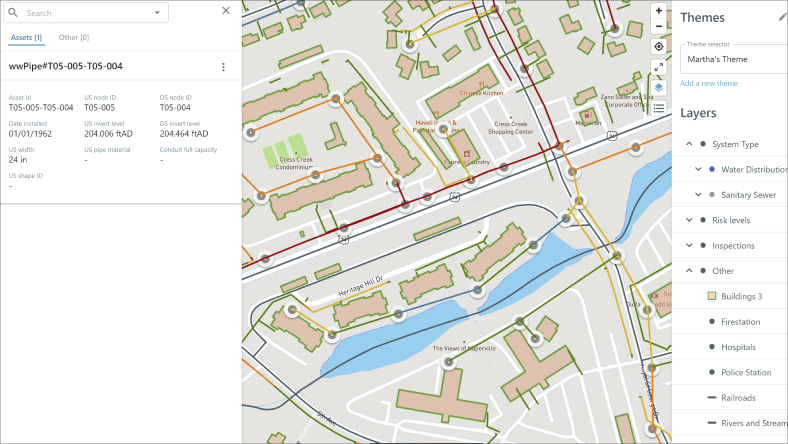Toggle System Type layer visibility dot
This screenshot has height=444, width=788.
tap(703, 144)
